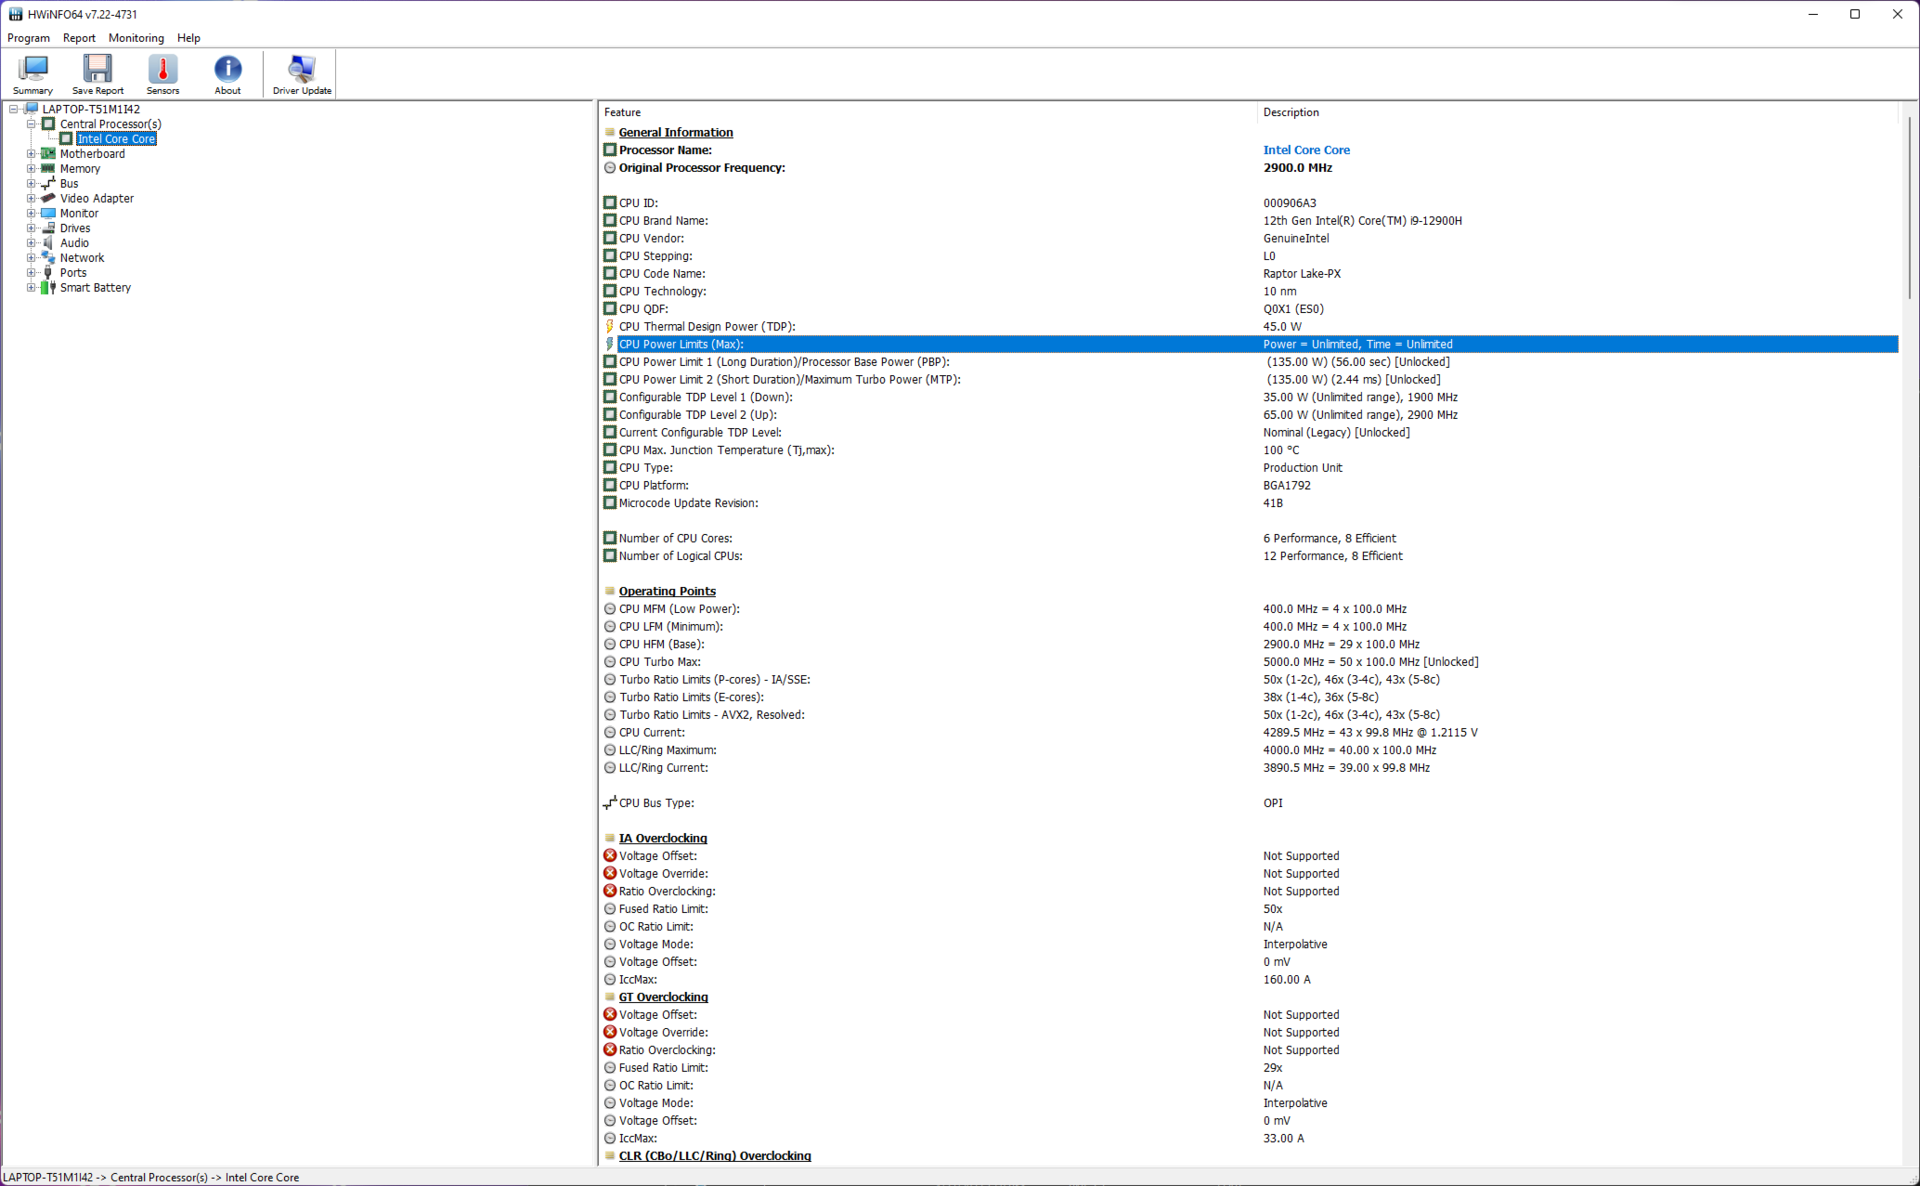Select the CPU Thermal Design Power row

click(706, 327)
